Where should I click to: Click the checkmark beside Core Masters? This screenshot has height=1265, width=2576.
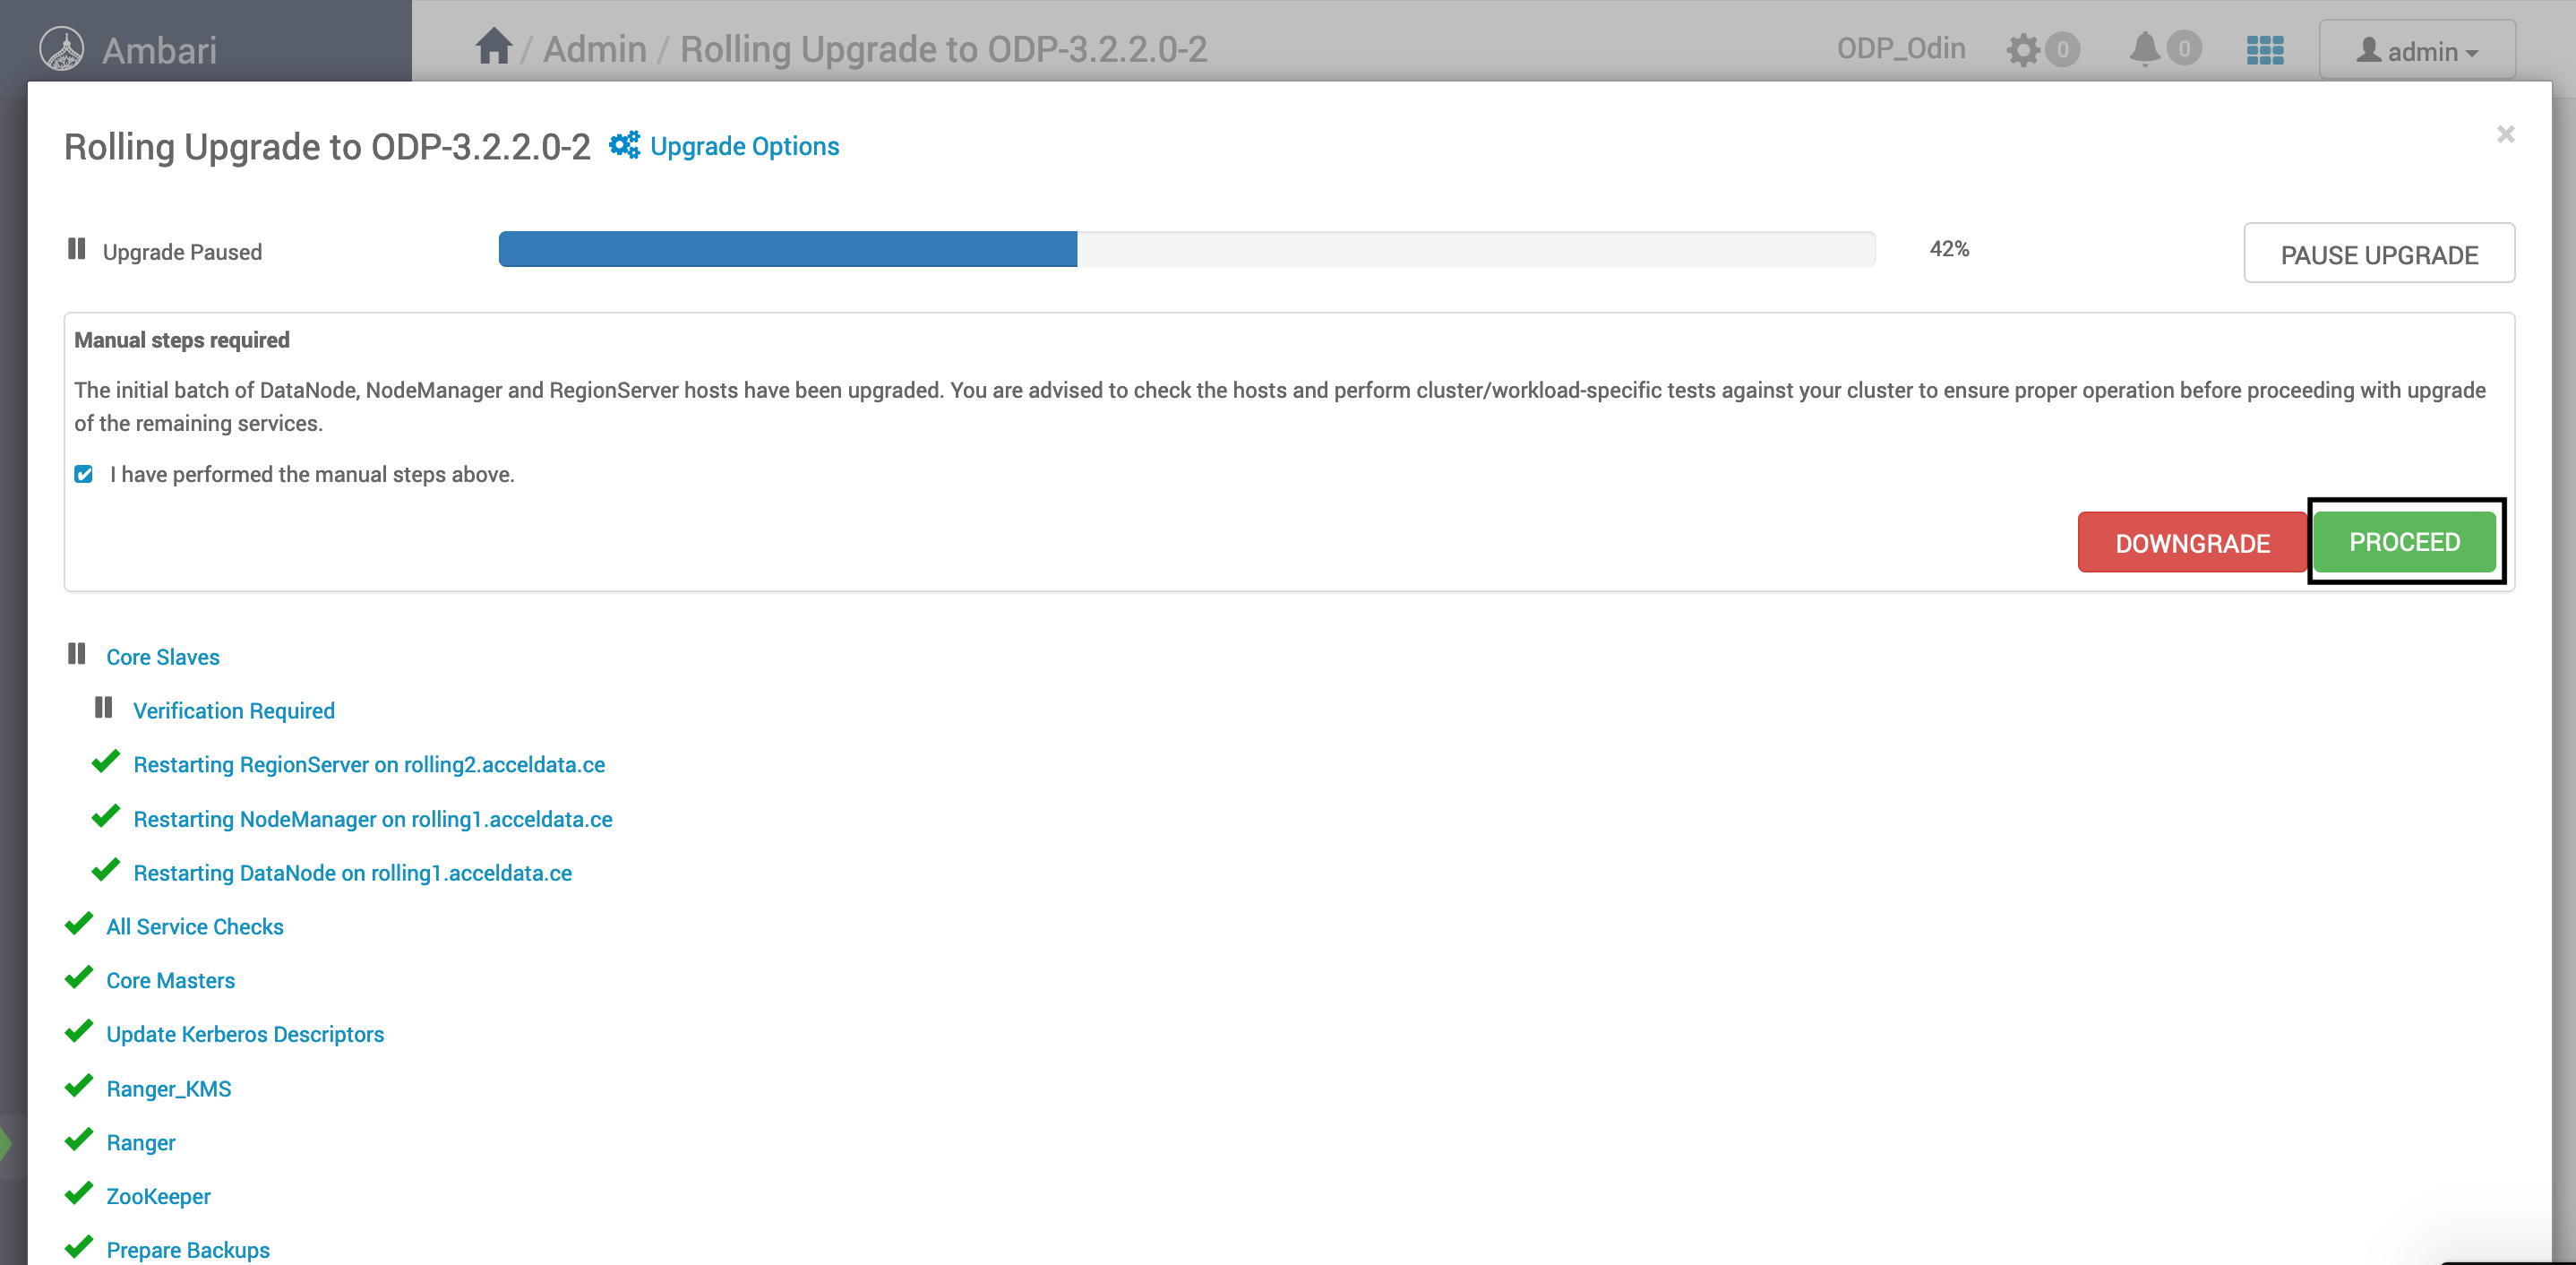78,978
